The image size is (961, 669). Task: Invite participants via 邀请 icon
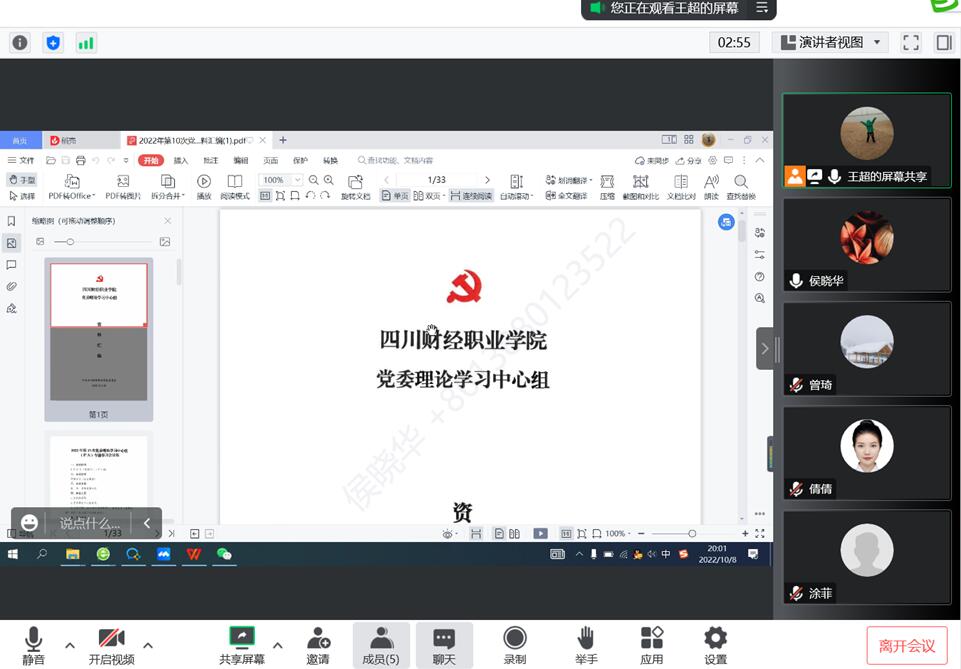(318, 644)
